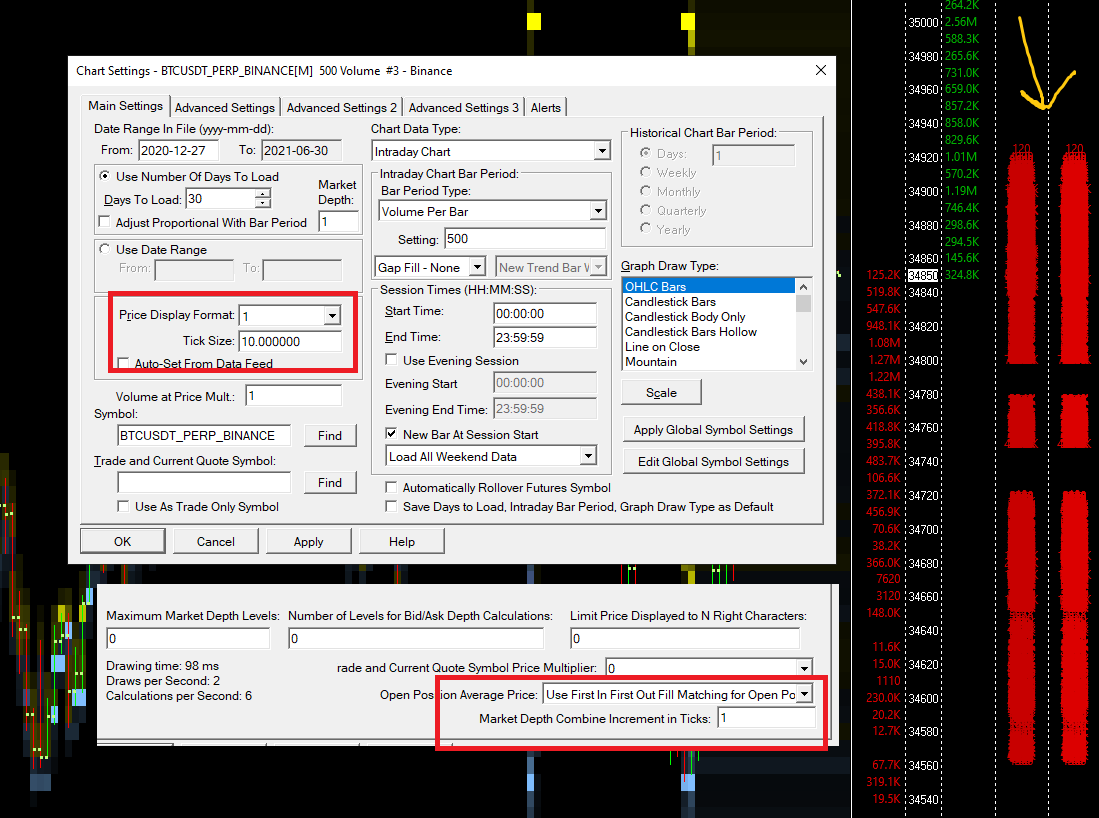
Task: Enable Use Evening Session
Action: tap(391, 360)
